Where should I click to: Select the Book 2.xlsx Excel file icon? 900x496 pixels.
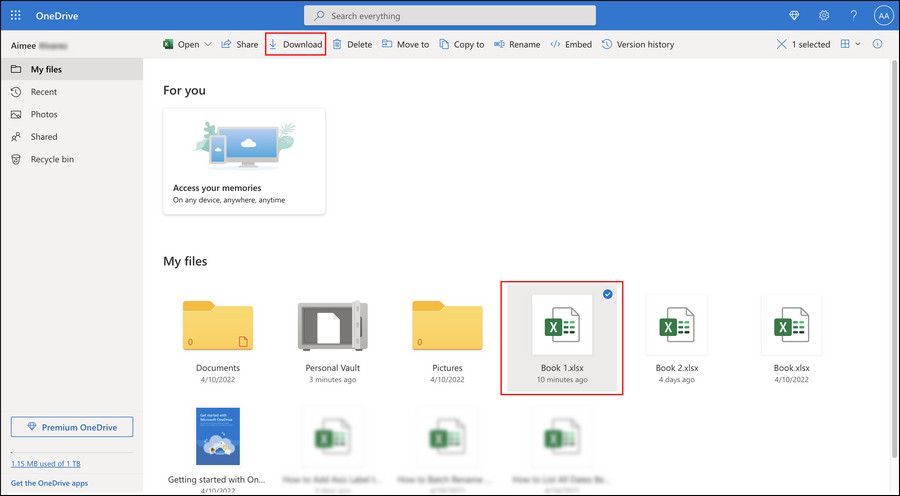pyautogui.click(x=677, y=325)
